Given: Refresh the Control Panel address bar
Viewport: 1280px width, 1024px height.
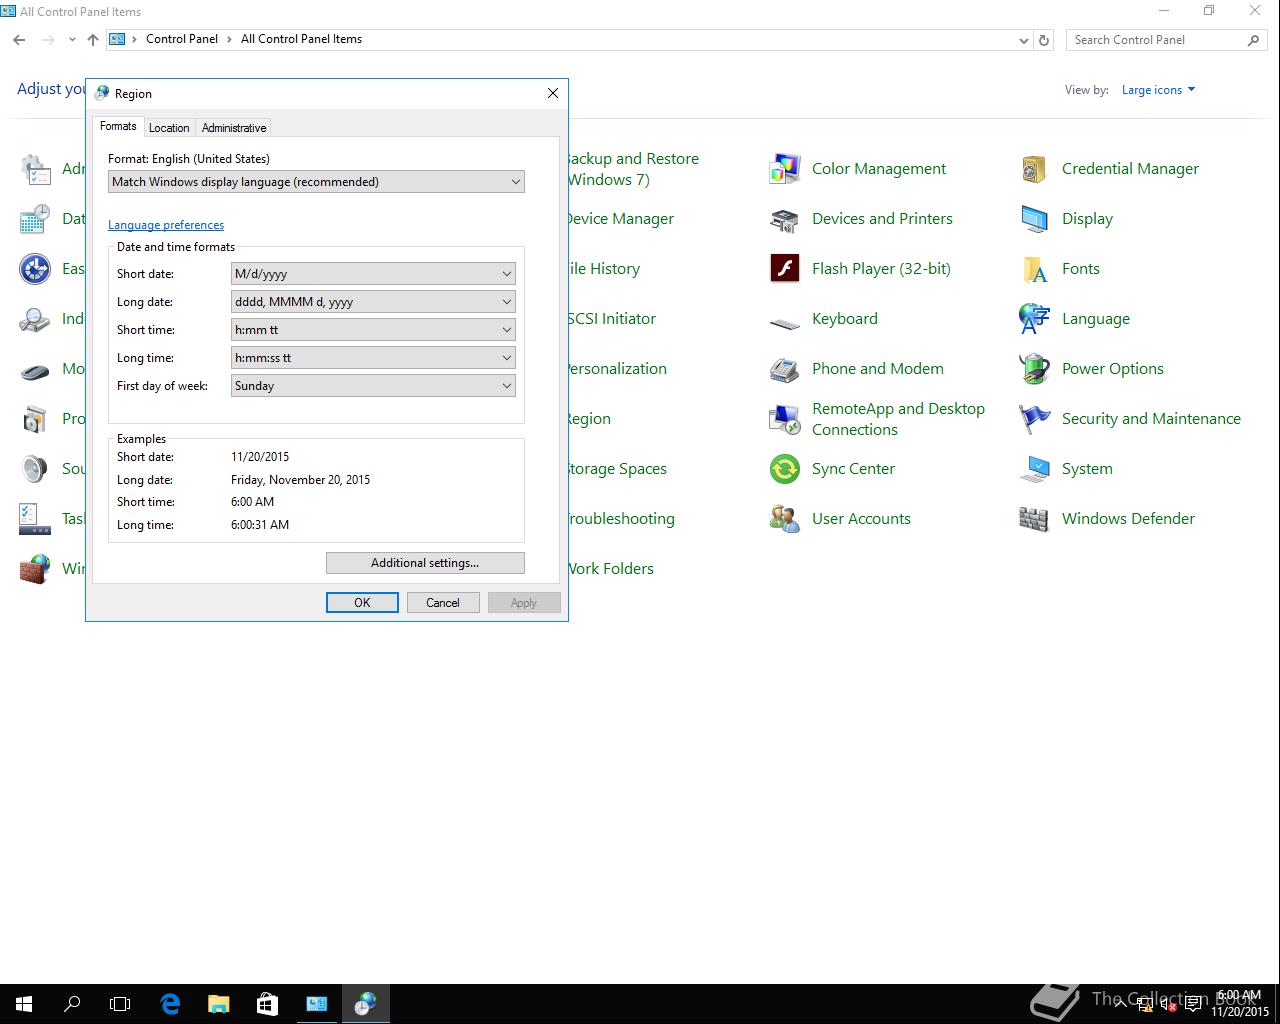Looking at the screenshot, I should click(x=1044, y=40).
